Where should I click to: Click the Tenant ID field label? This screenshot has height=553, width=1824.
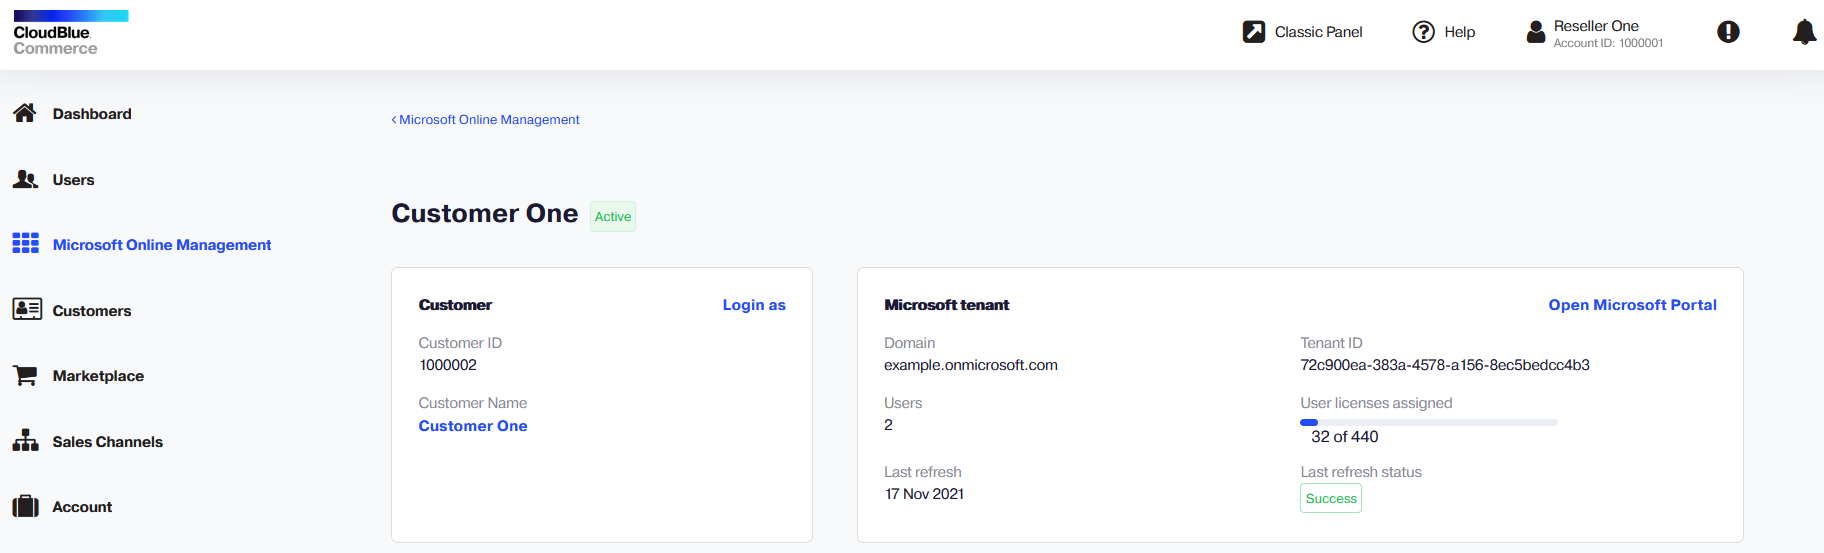(1331, 343)
